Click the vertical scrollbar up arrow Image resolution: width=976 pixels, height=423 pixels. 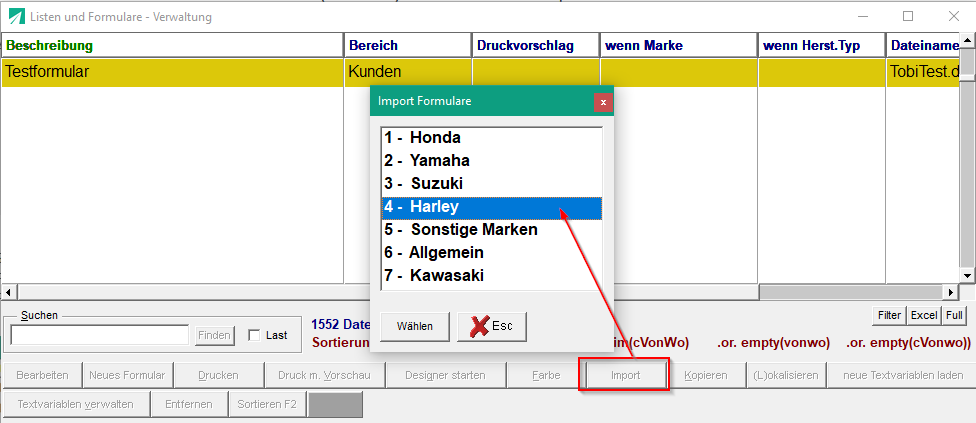pos(968,40)
